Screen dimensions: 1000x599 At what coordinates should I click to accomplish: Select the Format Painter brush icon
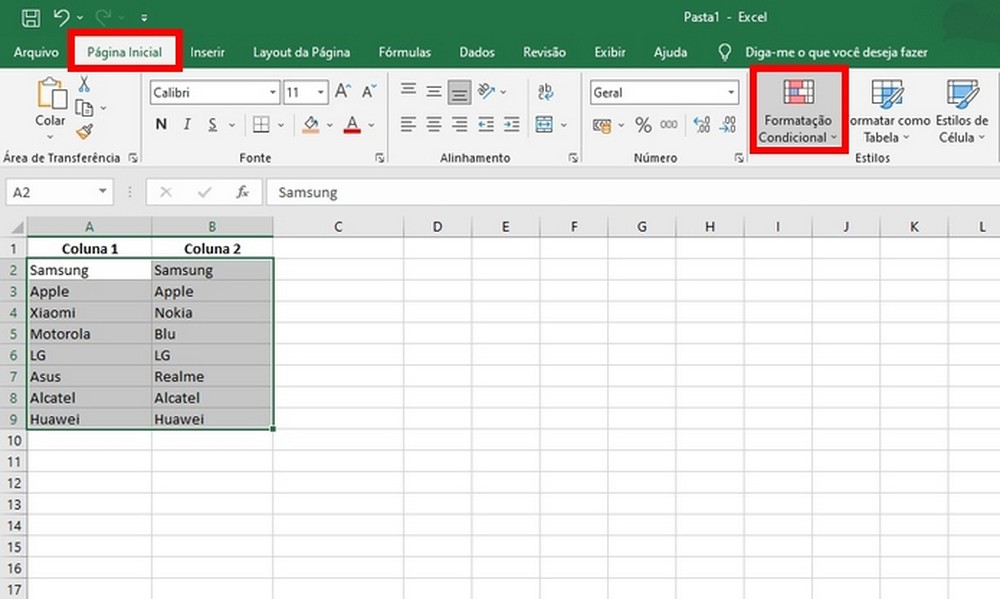[x=84, y=131]
